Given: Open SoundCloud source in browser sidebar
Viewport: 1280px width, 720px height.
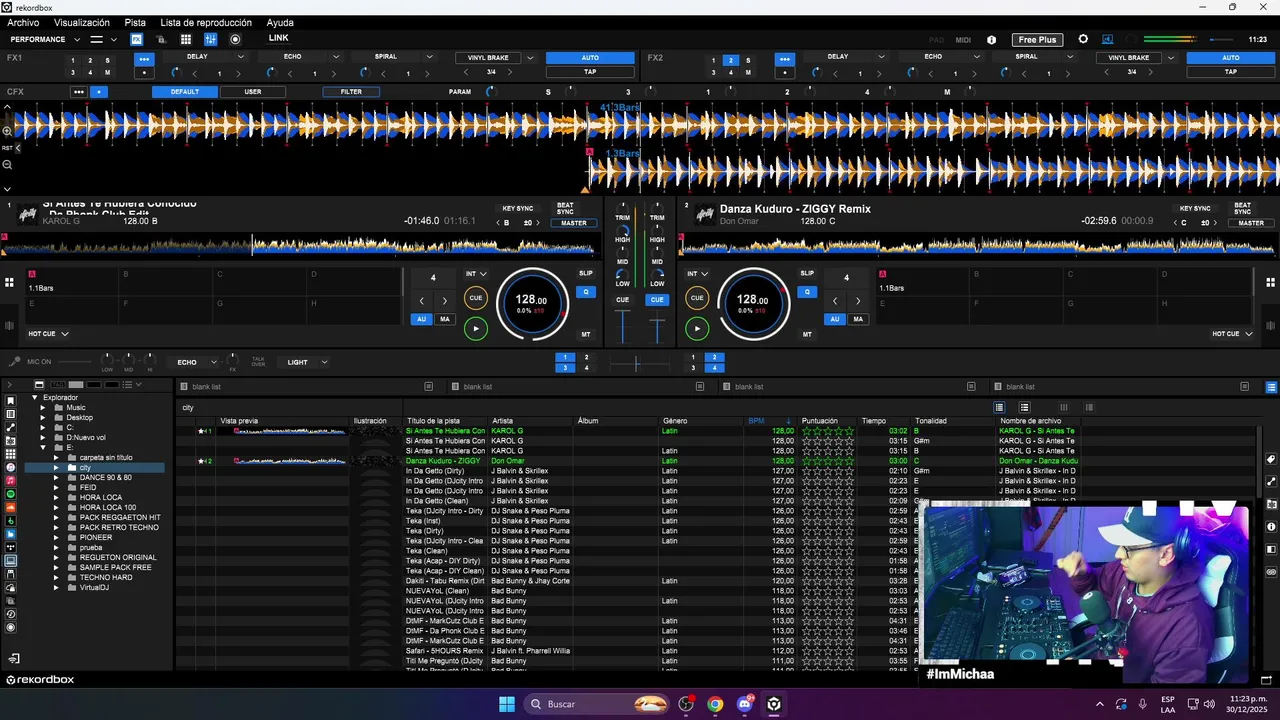Looking at the screenshot, I should coord(11,508).
